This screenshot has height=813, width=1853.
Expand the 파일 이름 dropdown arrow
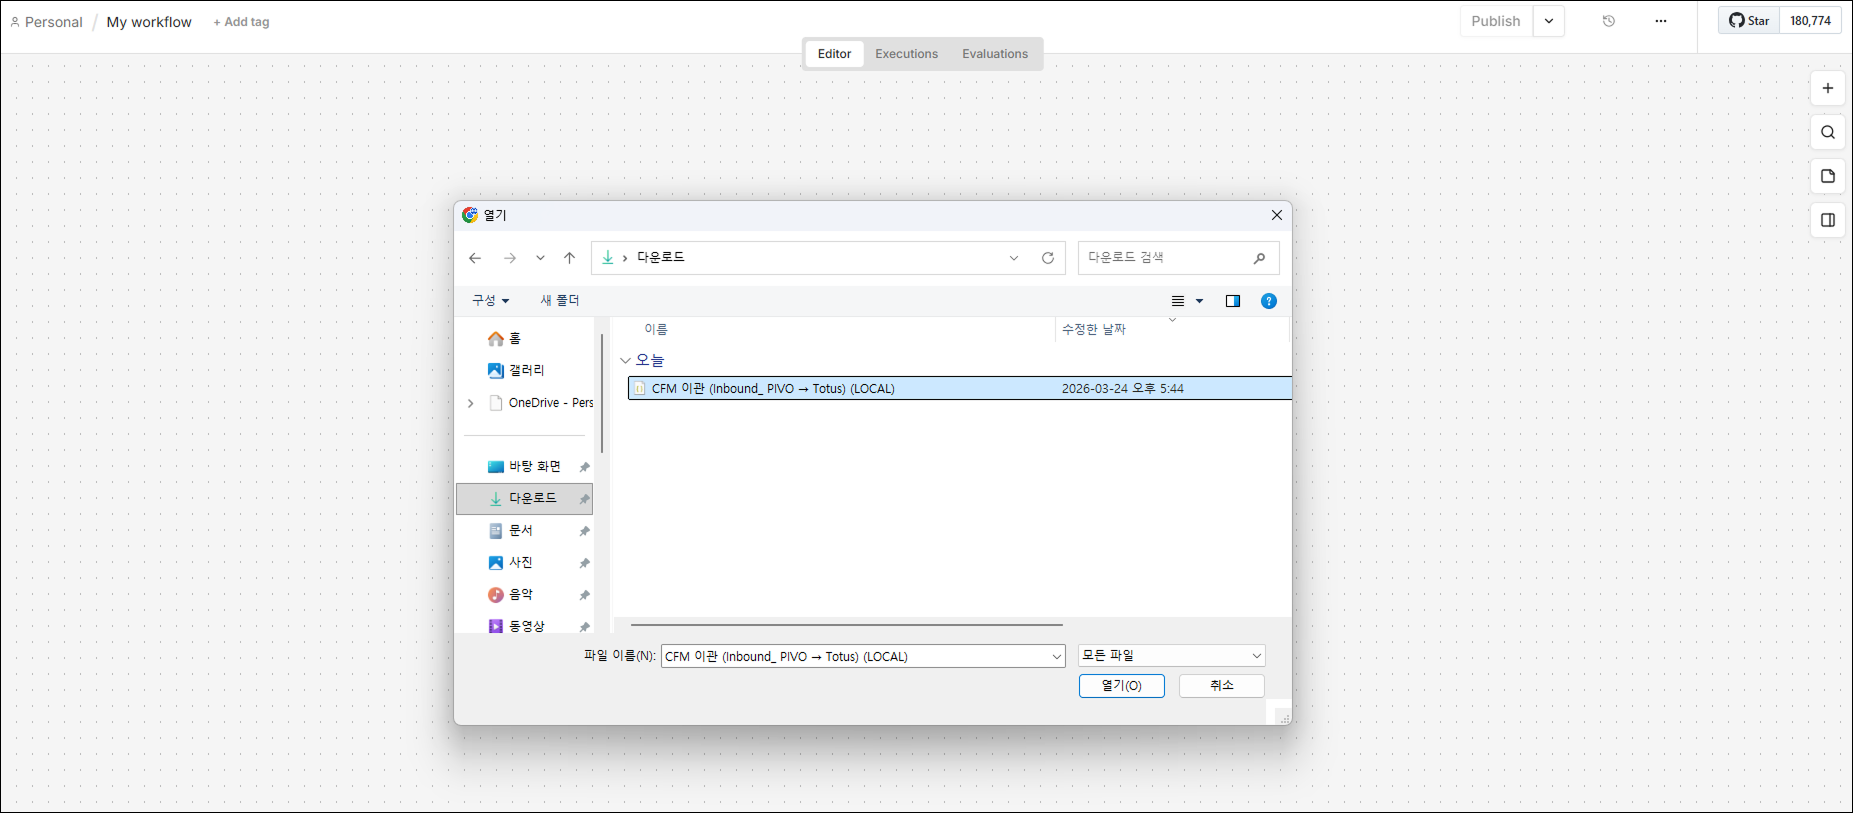[1057, 657]
